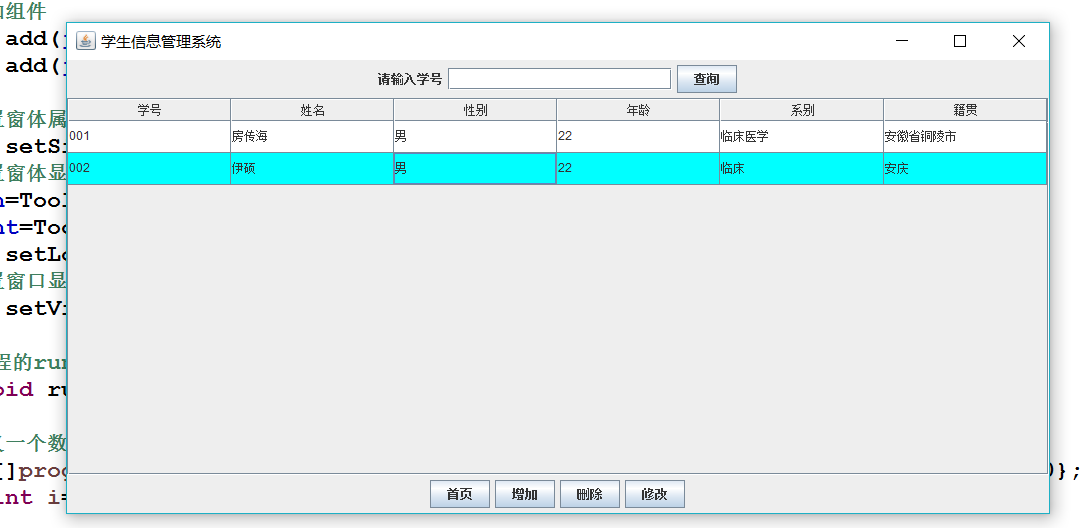Select cell with student ID 001
Viewport: 1082px width, 528px height.
(149, 137)
